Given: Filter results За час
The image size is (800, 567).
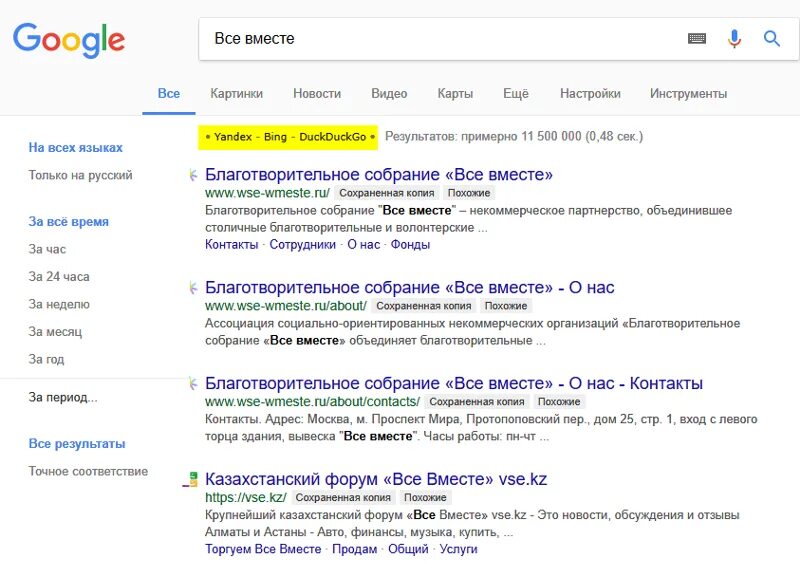Looking at the screenshot, I should coord(47,250).
